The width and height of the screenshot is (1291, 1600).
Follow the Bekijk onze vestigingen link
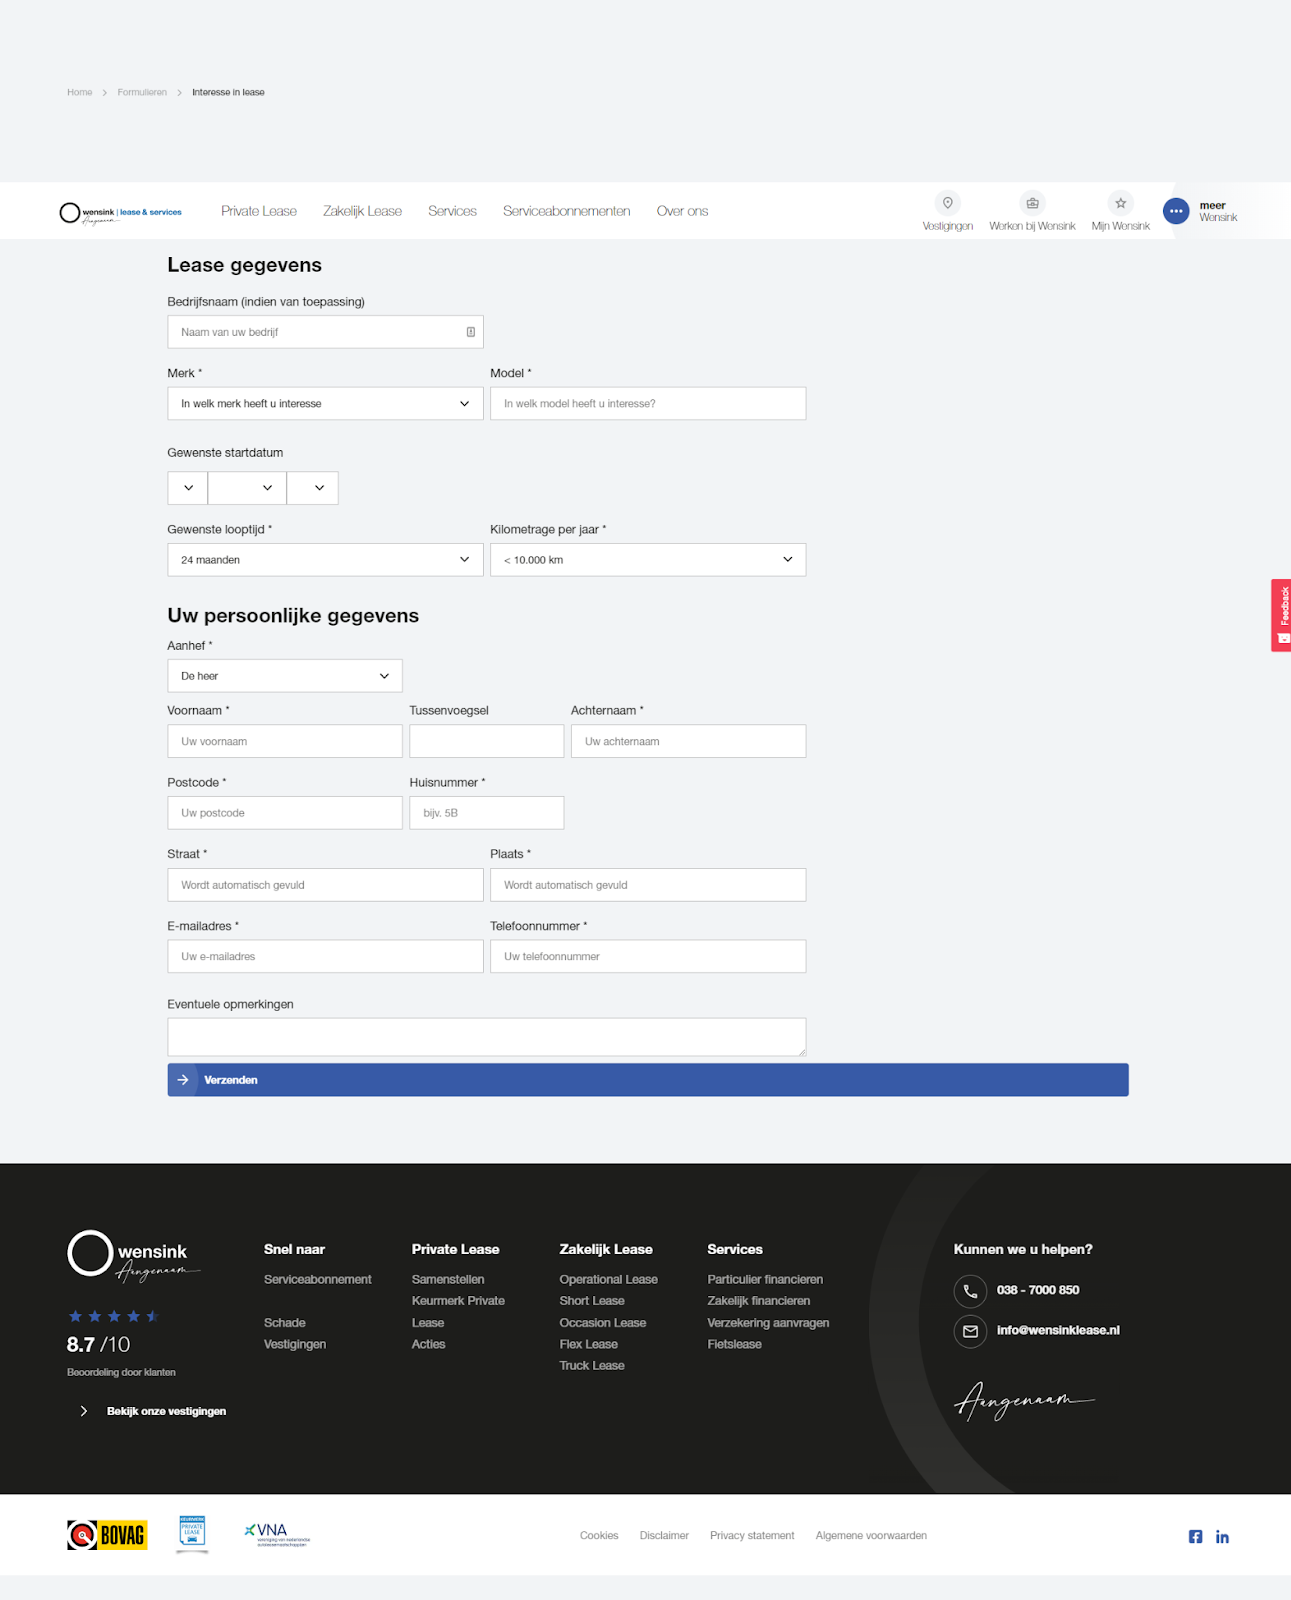click(x=166, y=1411)
